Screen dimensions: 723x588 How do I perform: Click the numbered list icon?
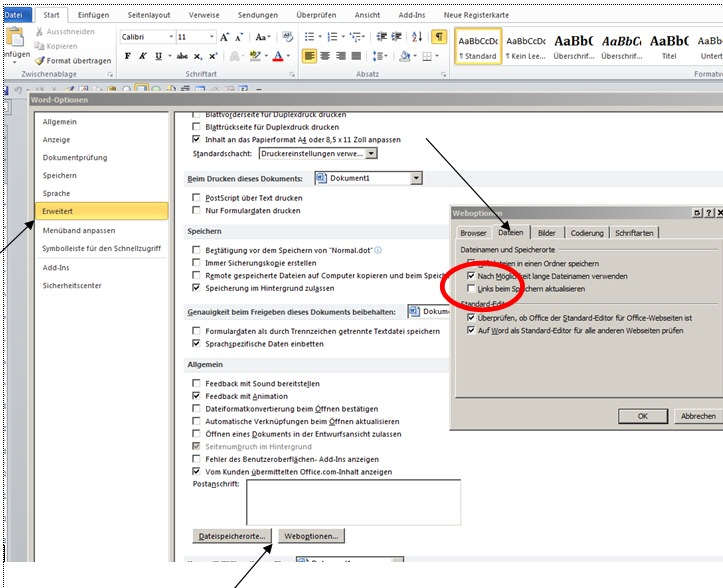click(332, 36)
